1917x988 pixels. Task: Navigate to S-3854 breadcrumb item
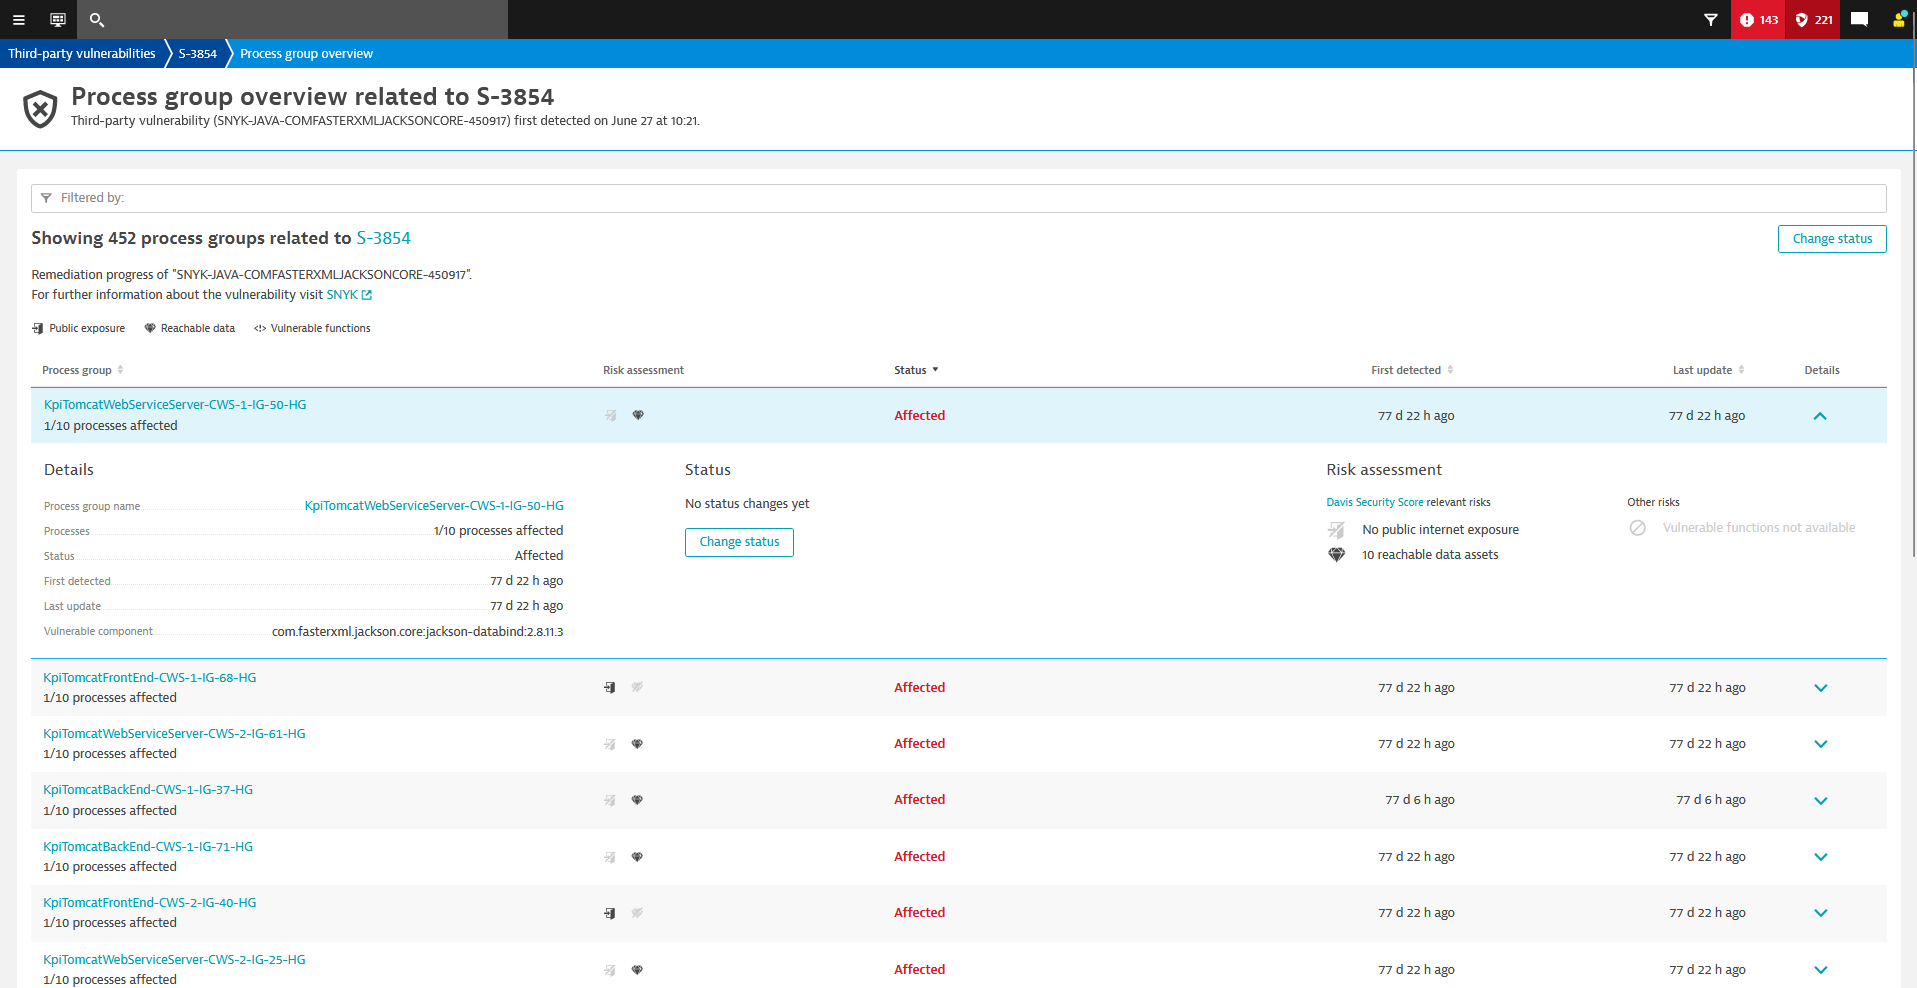pyautogui.click(x=197, y=54)
